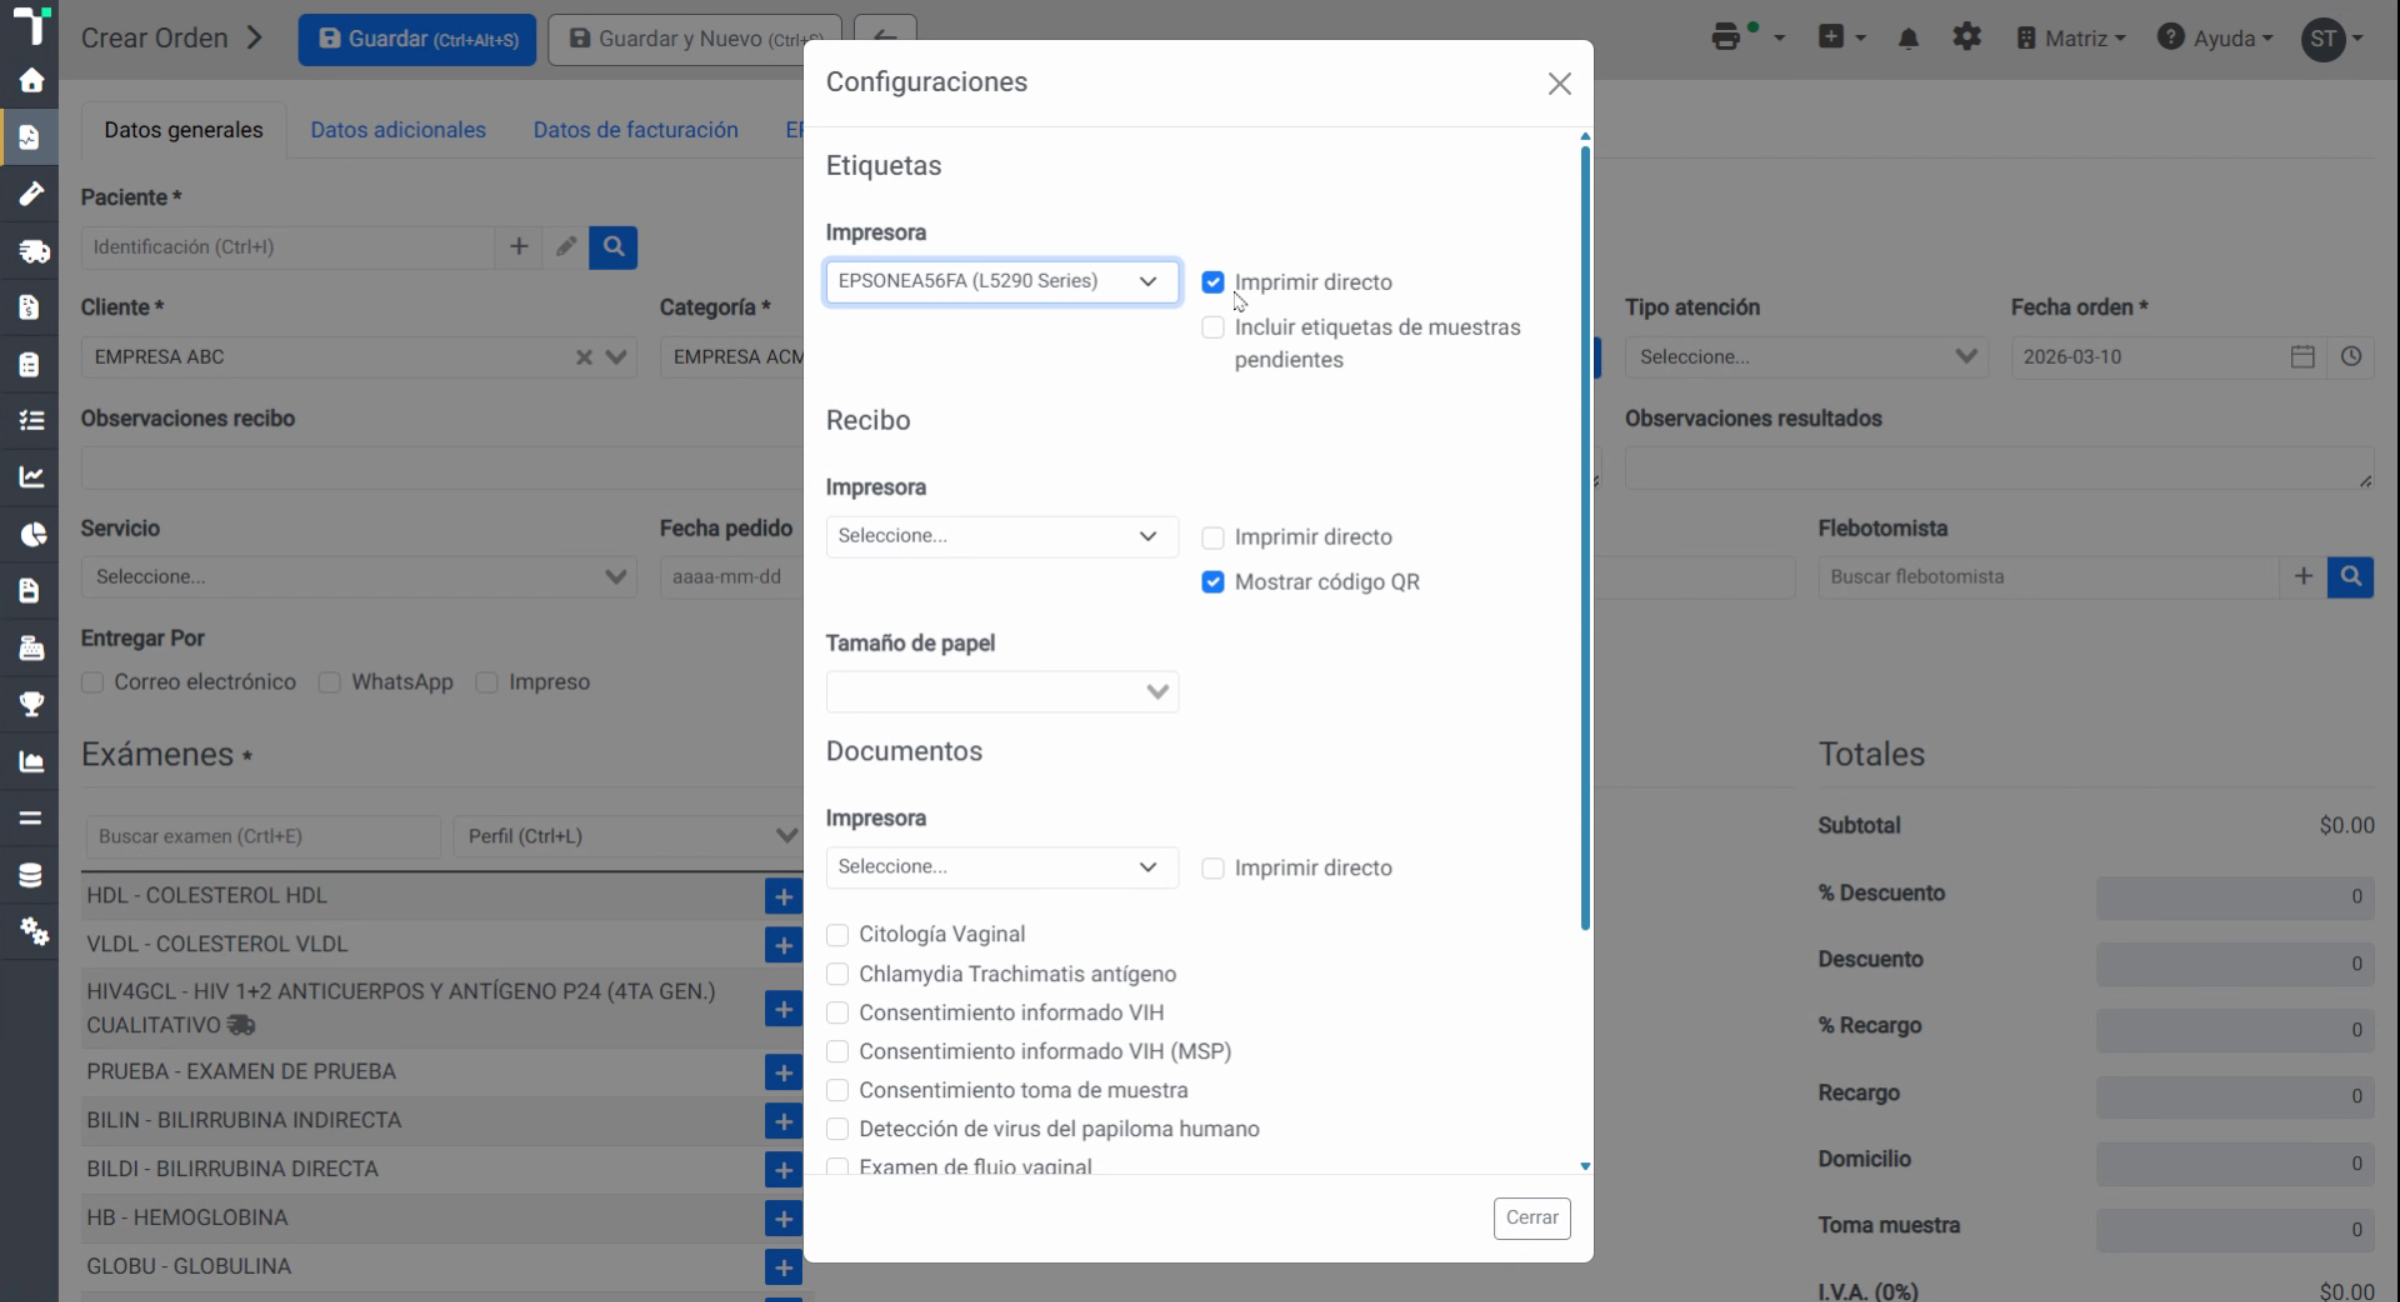
Task: Enable Incluir etiquetas de muestras pendientes
Action: click(1213, 328)
